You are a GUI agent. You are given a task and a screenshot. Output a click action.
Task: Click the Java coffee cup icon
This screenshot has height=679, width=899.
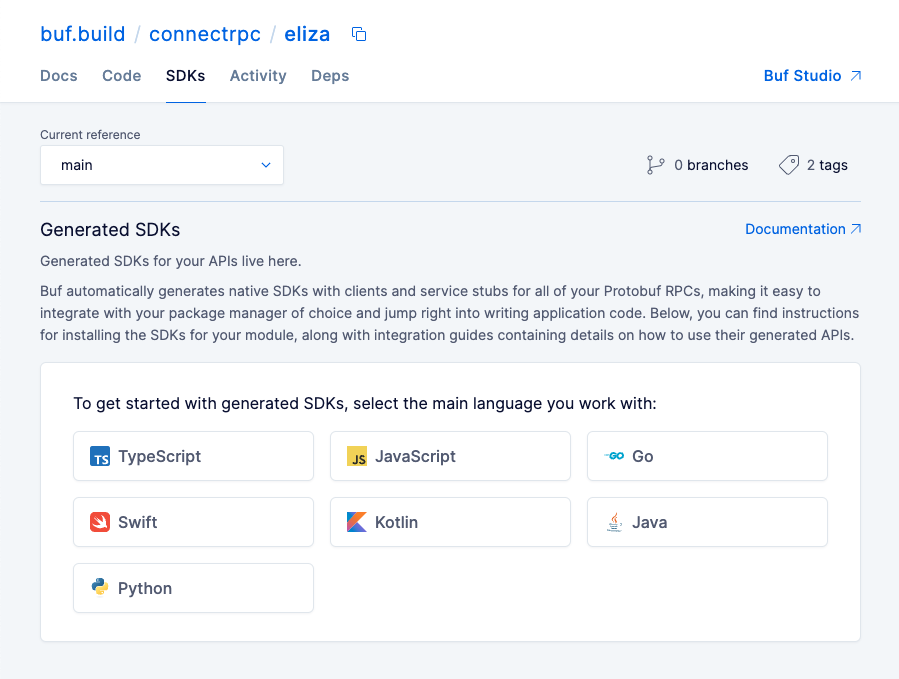614,522
